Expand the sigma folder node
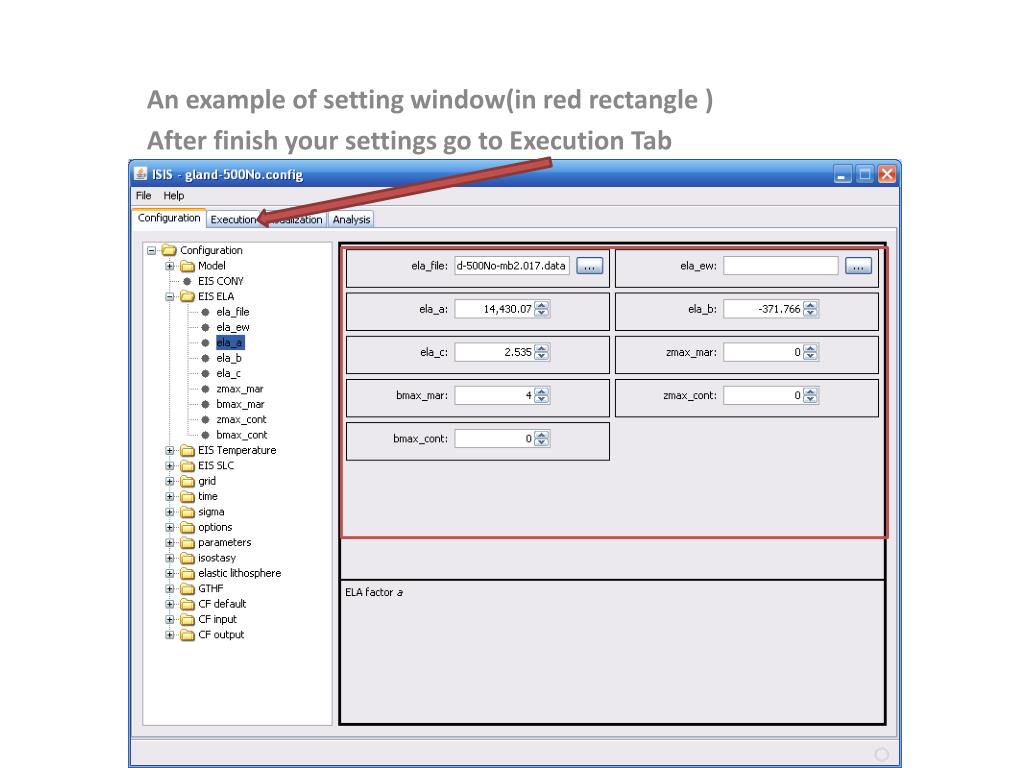Image resolution: width=1024 pixels, height=768 pixels. pyautogui.click(x=170, y=512)
